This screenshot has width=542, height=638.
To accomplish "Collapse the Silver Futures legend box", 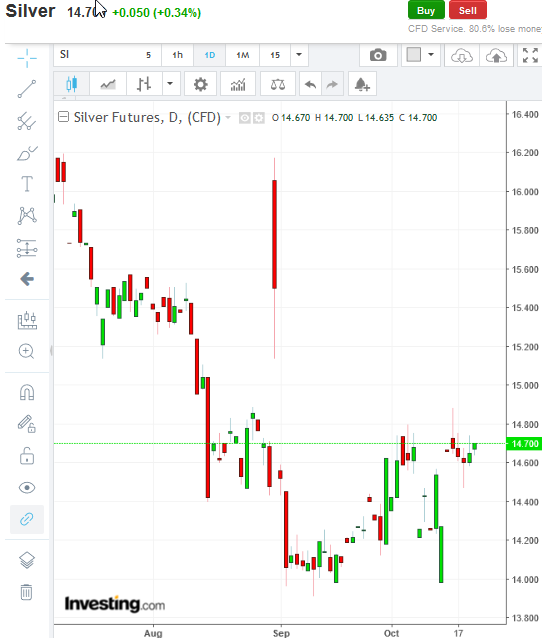I will 63,117.
